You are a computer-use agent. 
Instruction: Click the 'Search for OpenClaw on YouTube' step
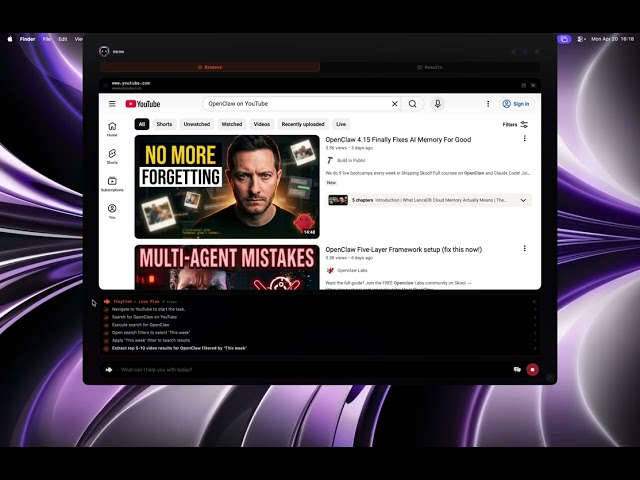[x=144, y=317]
